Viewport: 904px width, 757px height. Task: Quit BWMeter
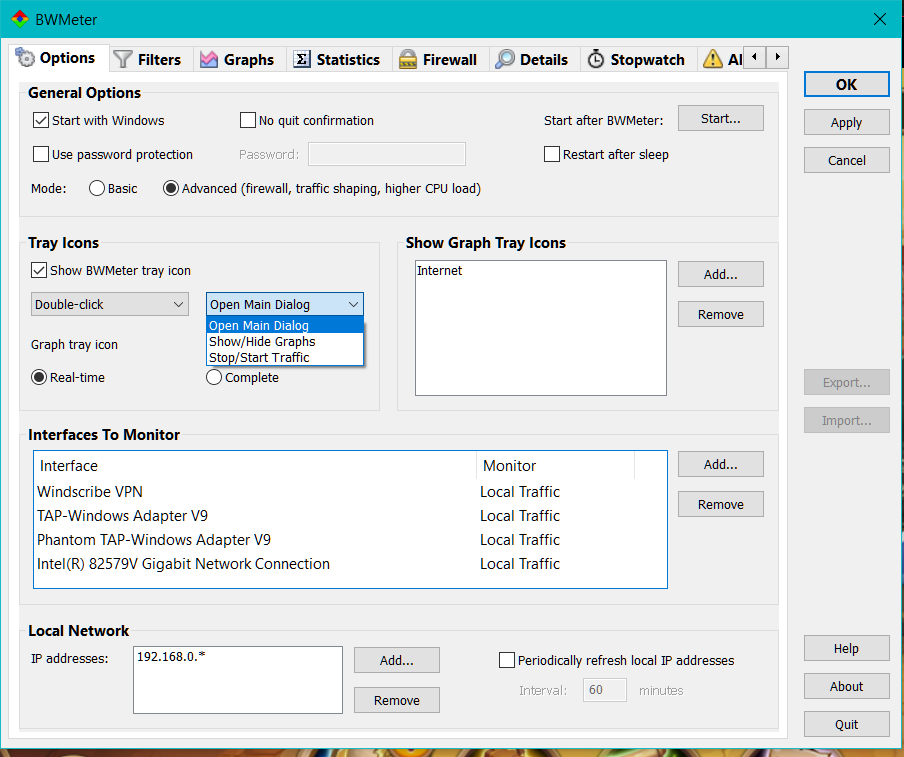coord(846,724)
